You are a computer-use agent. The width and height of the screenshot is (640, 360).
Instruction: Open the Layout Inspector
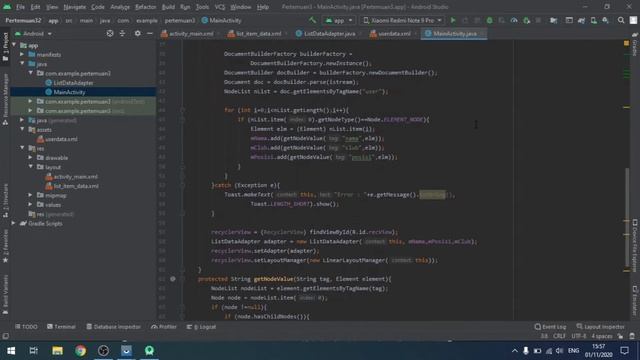[x=600, y=327]
